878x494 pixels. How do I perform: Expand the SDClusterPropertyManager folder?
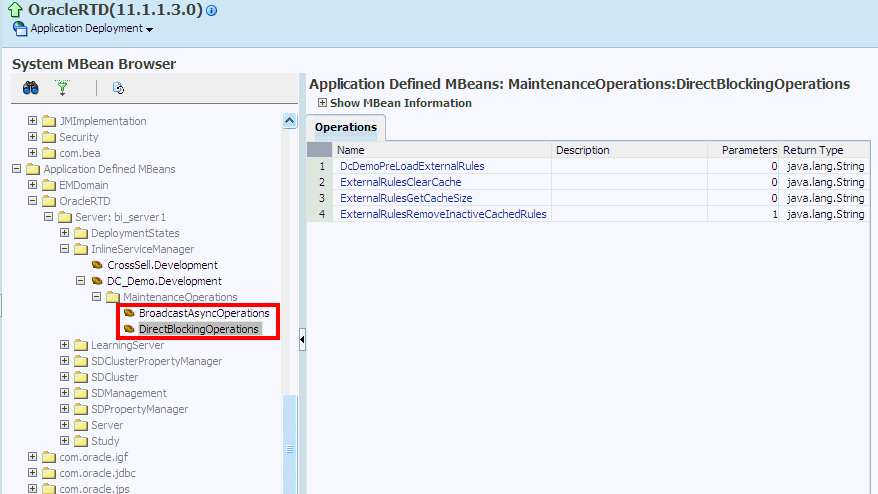64,361
